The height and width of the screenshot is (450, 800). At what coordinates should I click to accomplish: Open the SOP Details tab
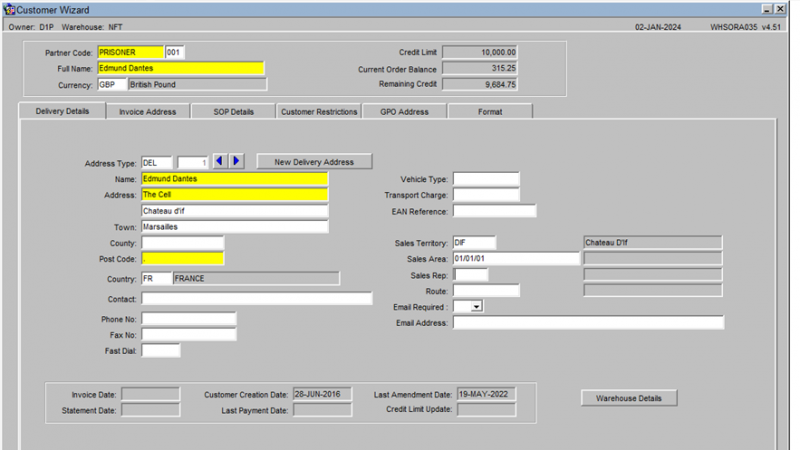(x=233, y=111)
